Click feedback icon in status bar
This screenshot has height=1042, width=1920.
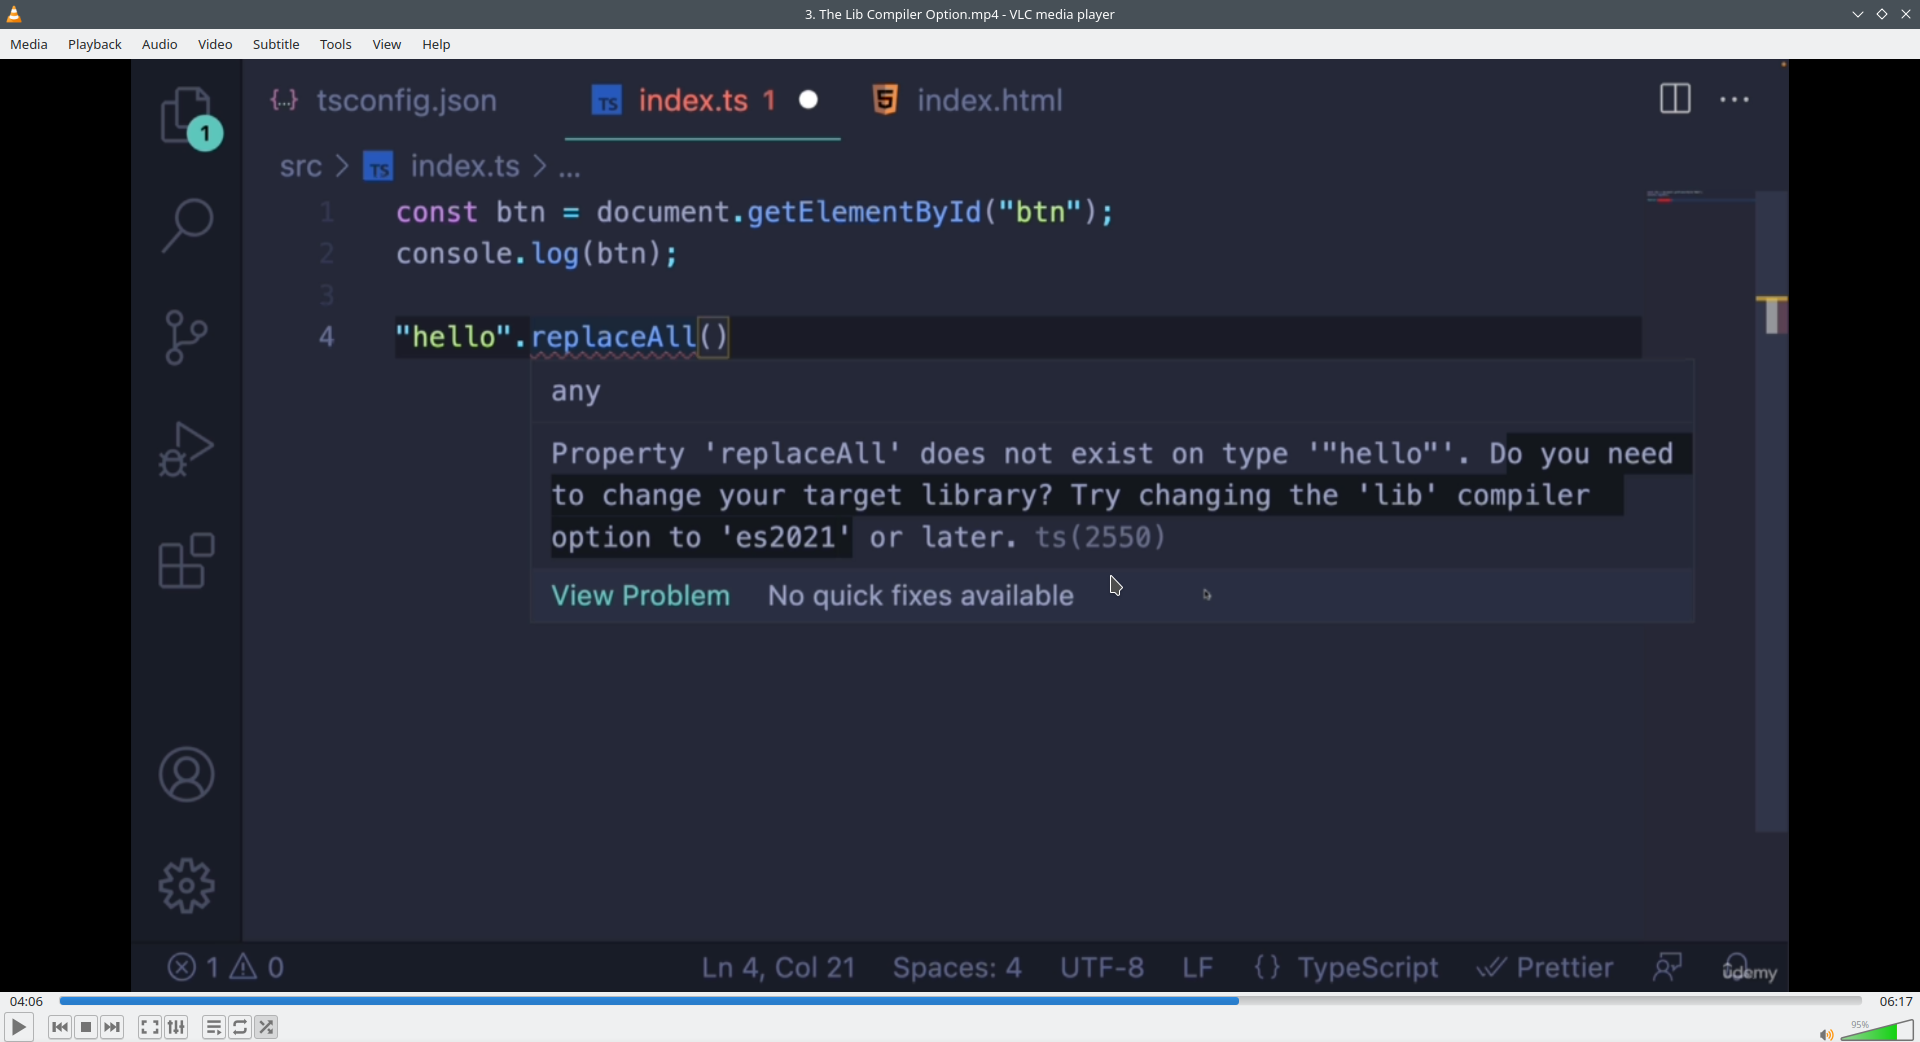pyautogui.click(x=1668, y=967)
